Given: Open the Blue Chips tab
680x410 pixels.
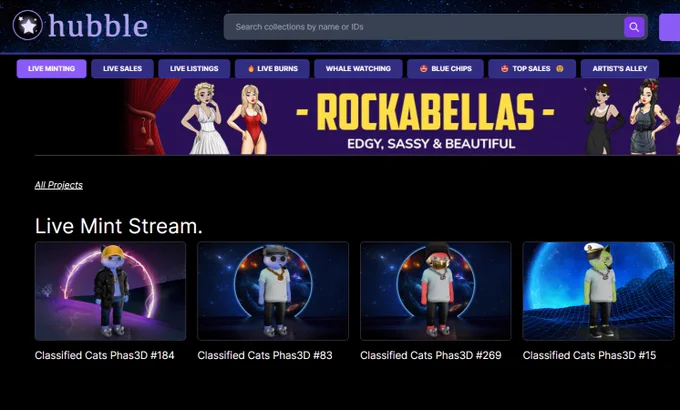Looking at the screenshot, I should click(x=445, y=69).
